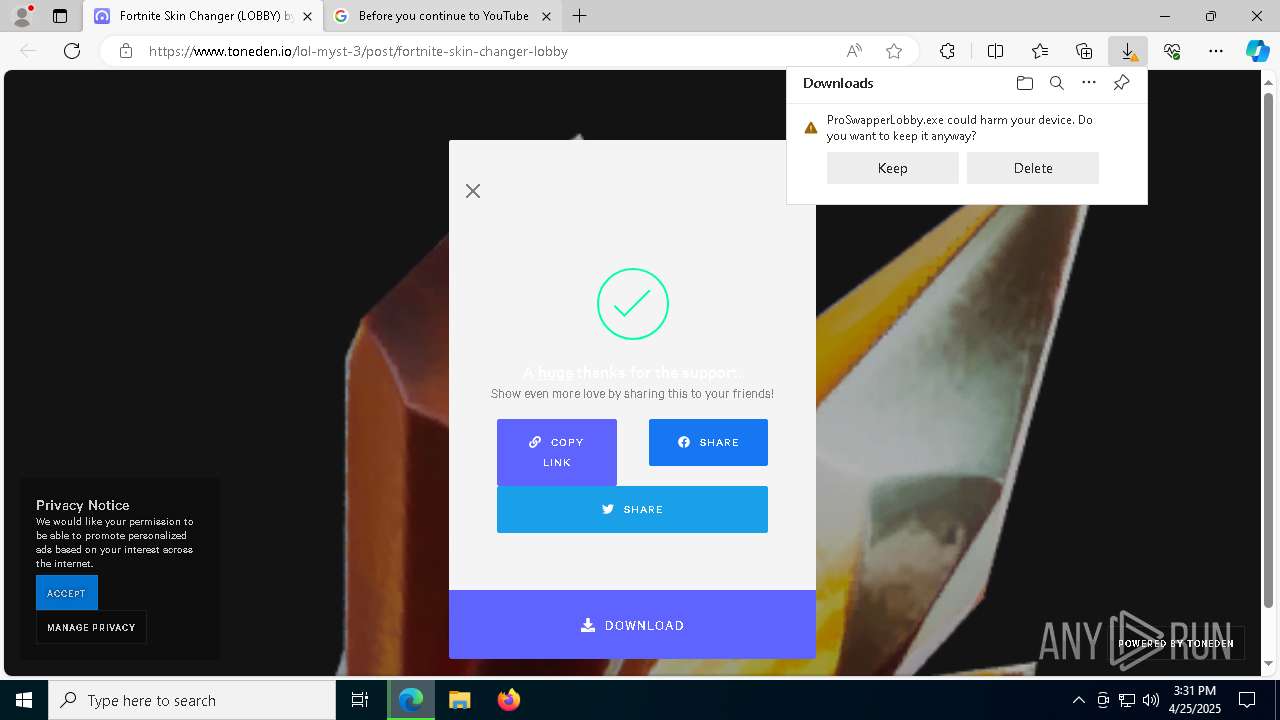Activate Read aloud icon
Image resolution: width=1280 pixels, height=720 pixels.
854,51
